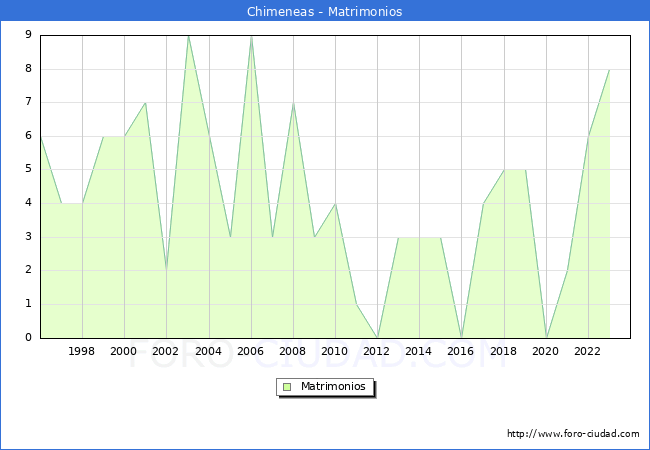650x450 pixels.
Task: Click the y-axis value 3
Action: 28,237
